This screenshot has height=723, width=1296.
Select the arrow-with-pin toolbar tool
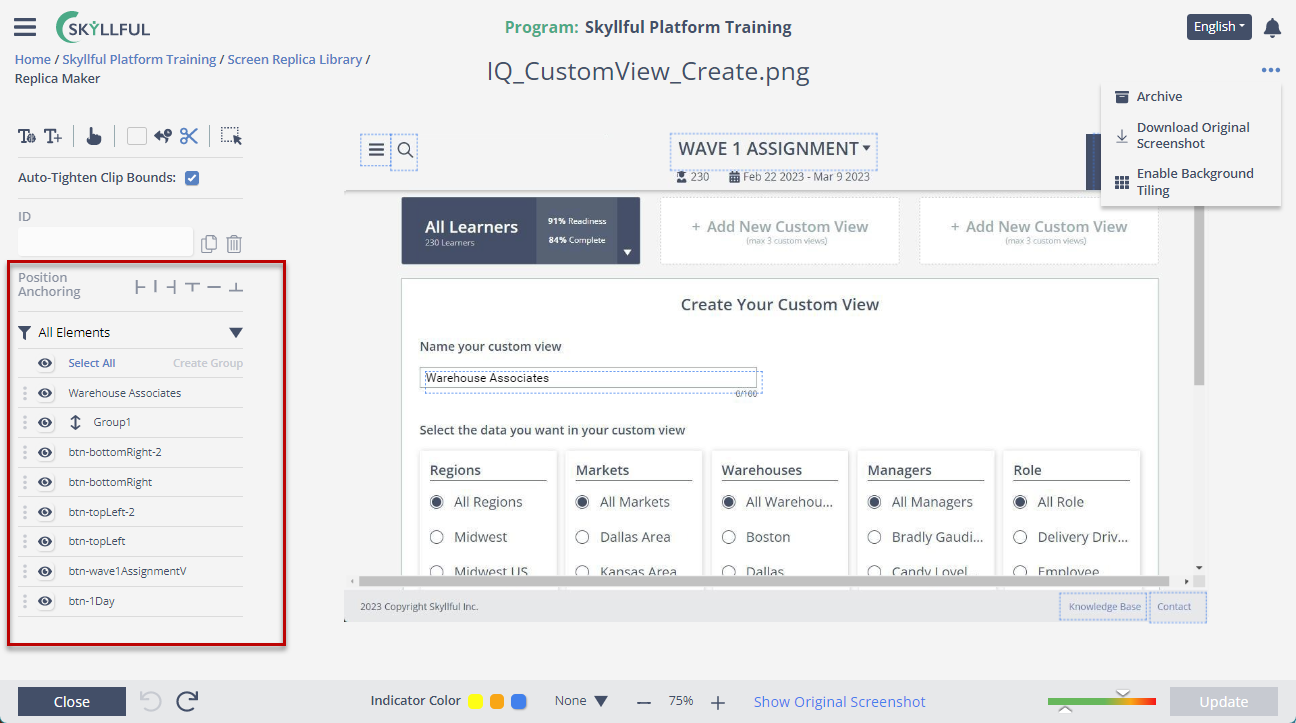pyautogui.click(x=163, y=136)
